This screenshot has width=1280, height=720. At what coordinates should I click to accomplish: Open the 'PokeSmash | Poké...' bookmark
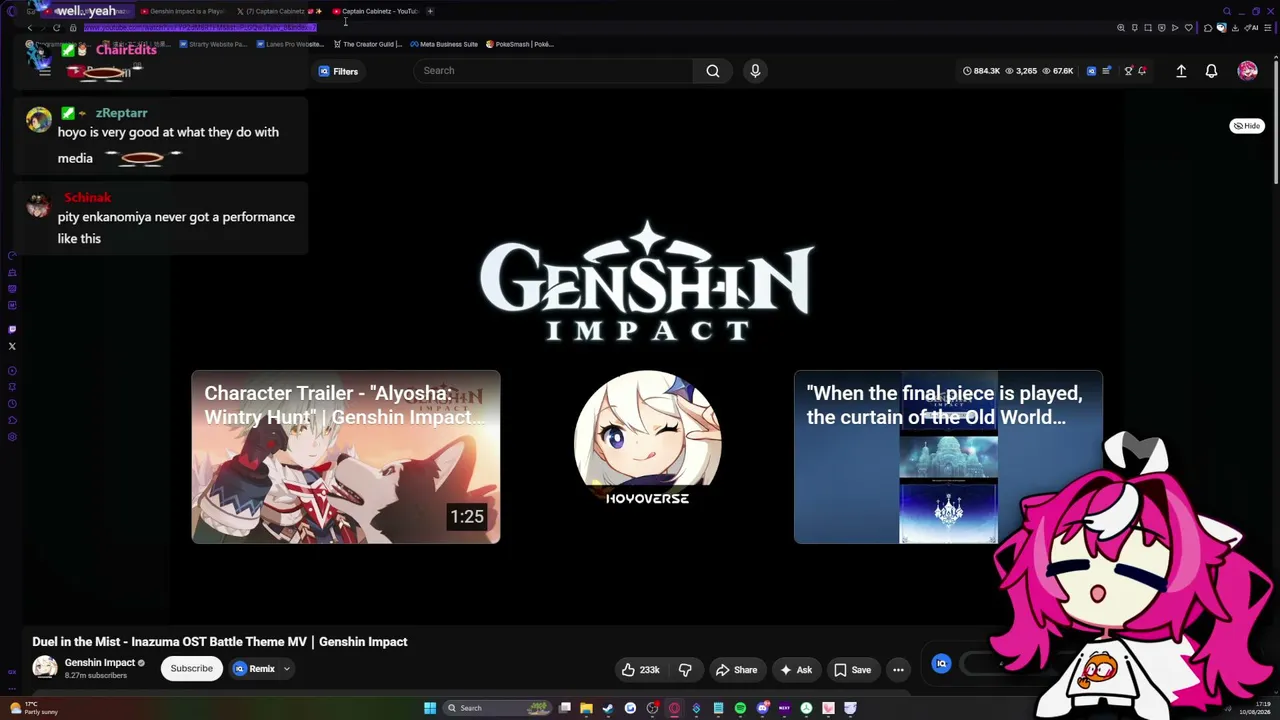click(519, 44)
